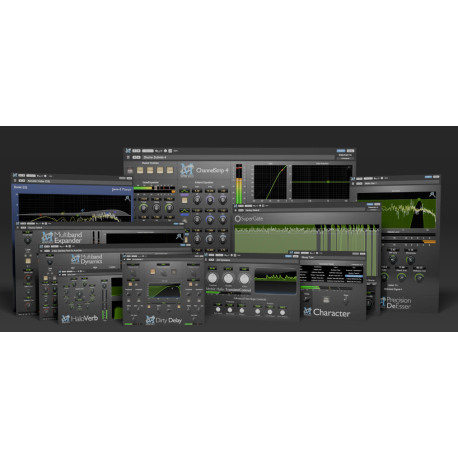Click the Multiband Expander logo icon

pos(47,237)
